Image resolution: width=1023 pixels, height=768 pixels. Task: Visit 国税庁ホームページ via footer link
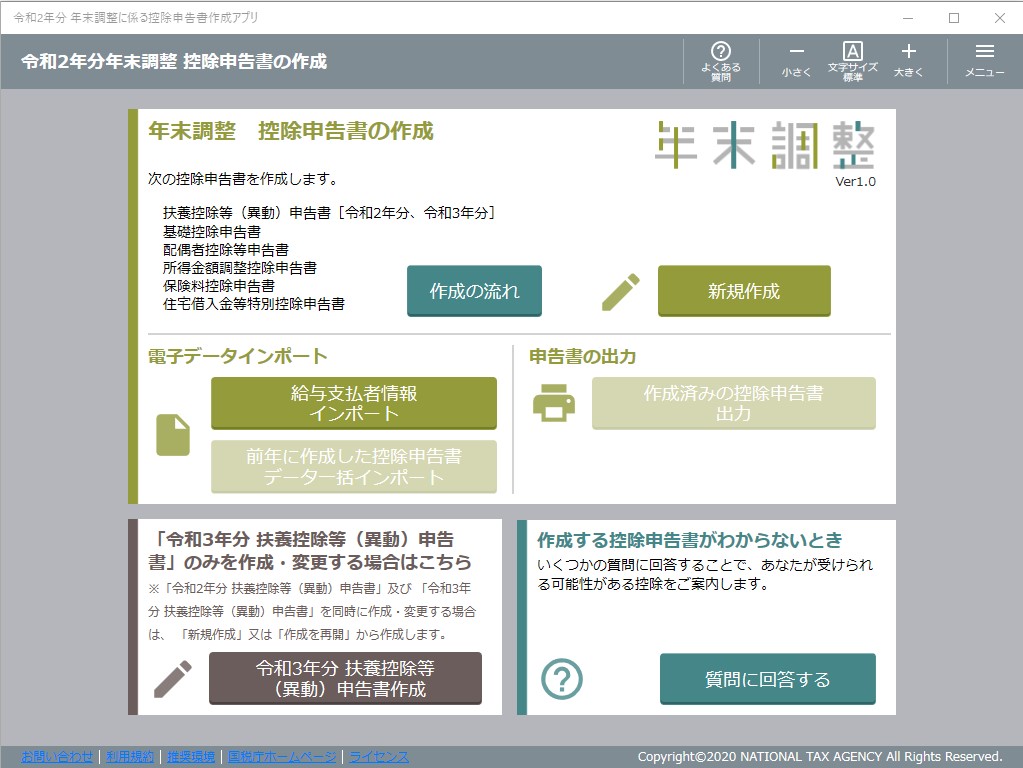[x=283, y=757]
